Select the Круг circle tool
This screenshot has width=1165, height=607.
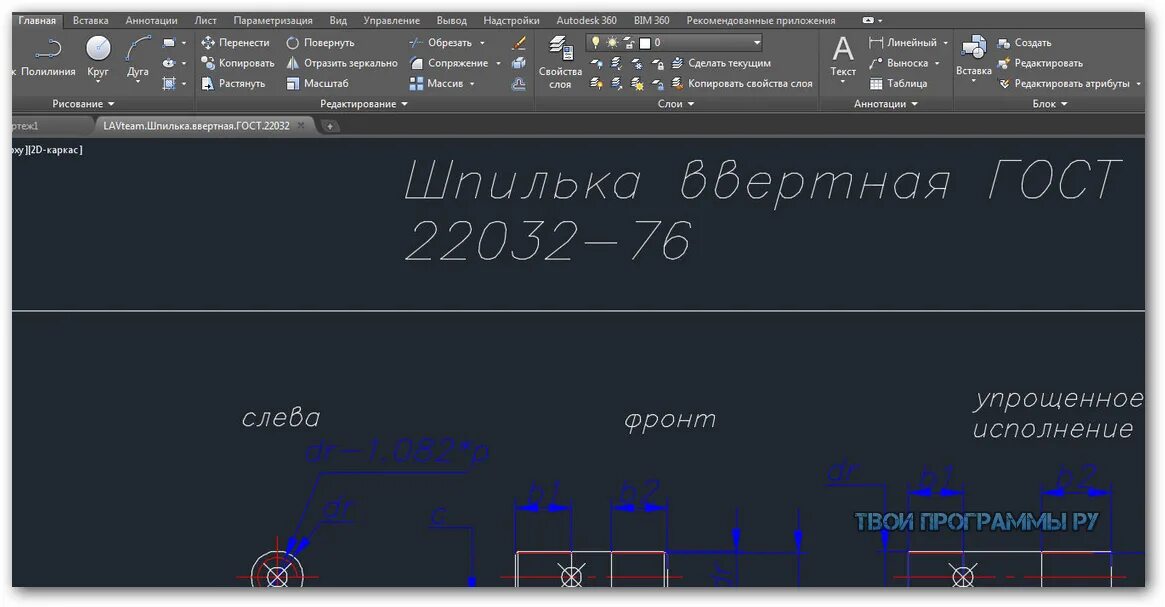pyautogui.click(x=98, y=57)
